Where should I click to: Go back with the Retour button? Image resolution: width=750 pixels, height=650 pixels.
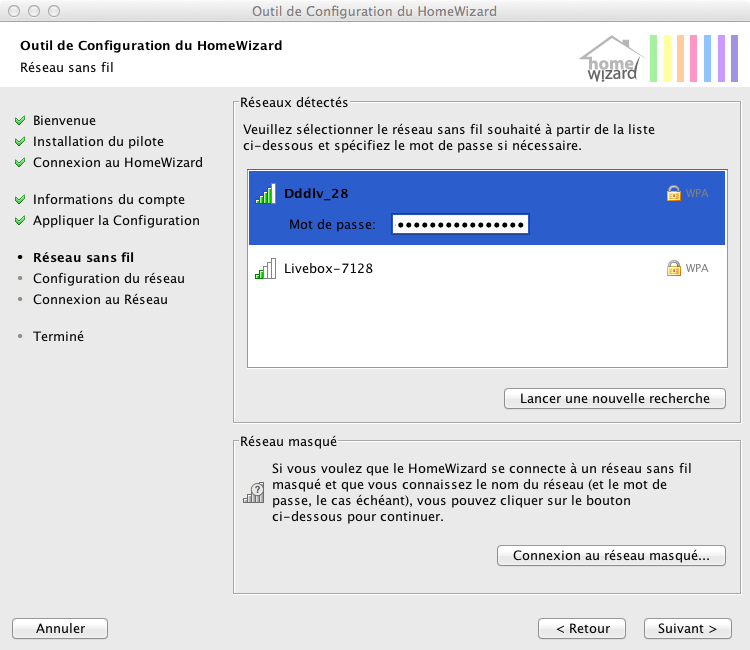(x=582, y=628)
